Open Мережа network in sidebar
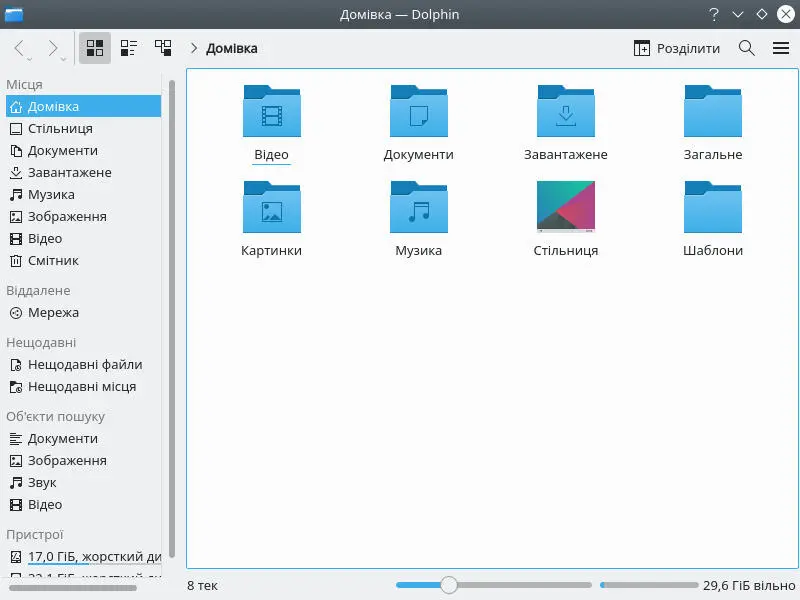This screenshot has height=600, width=800. [84, 312]
